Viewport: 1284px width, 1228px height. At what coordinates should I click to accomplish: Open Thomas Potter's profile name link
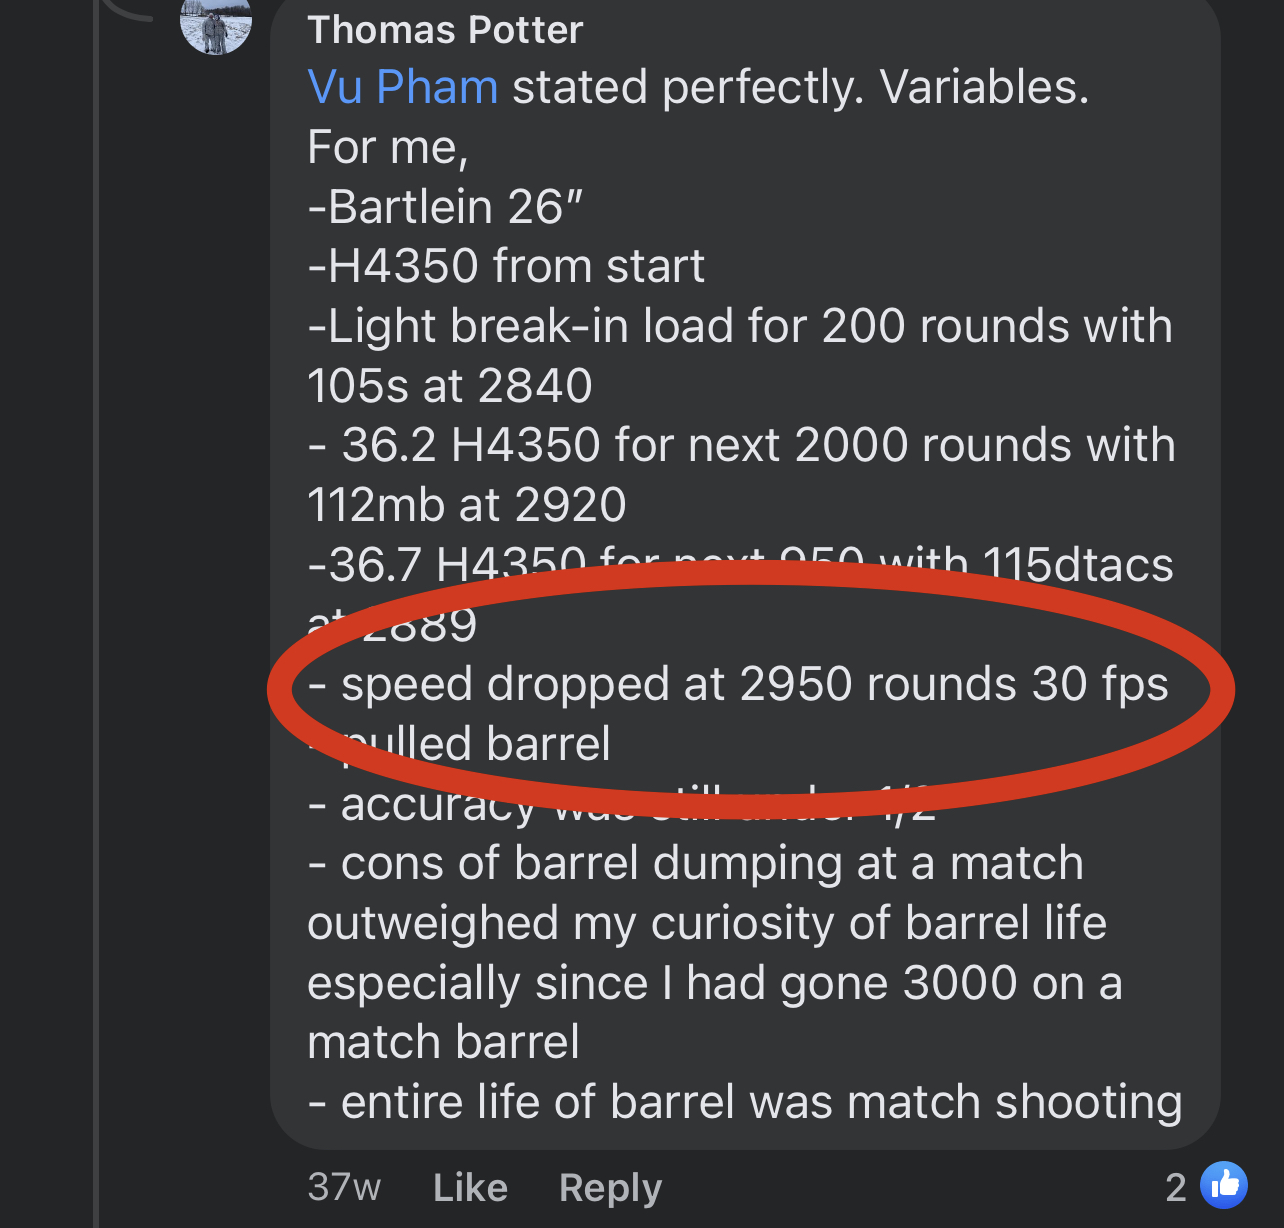tap(445, 30)
